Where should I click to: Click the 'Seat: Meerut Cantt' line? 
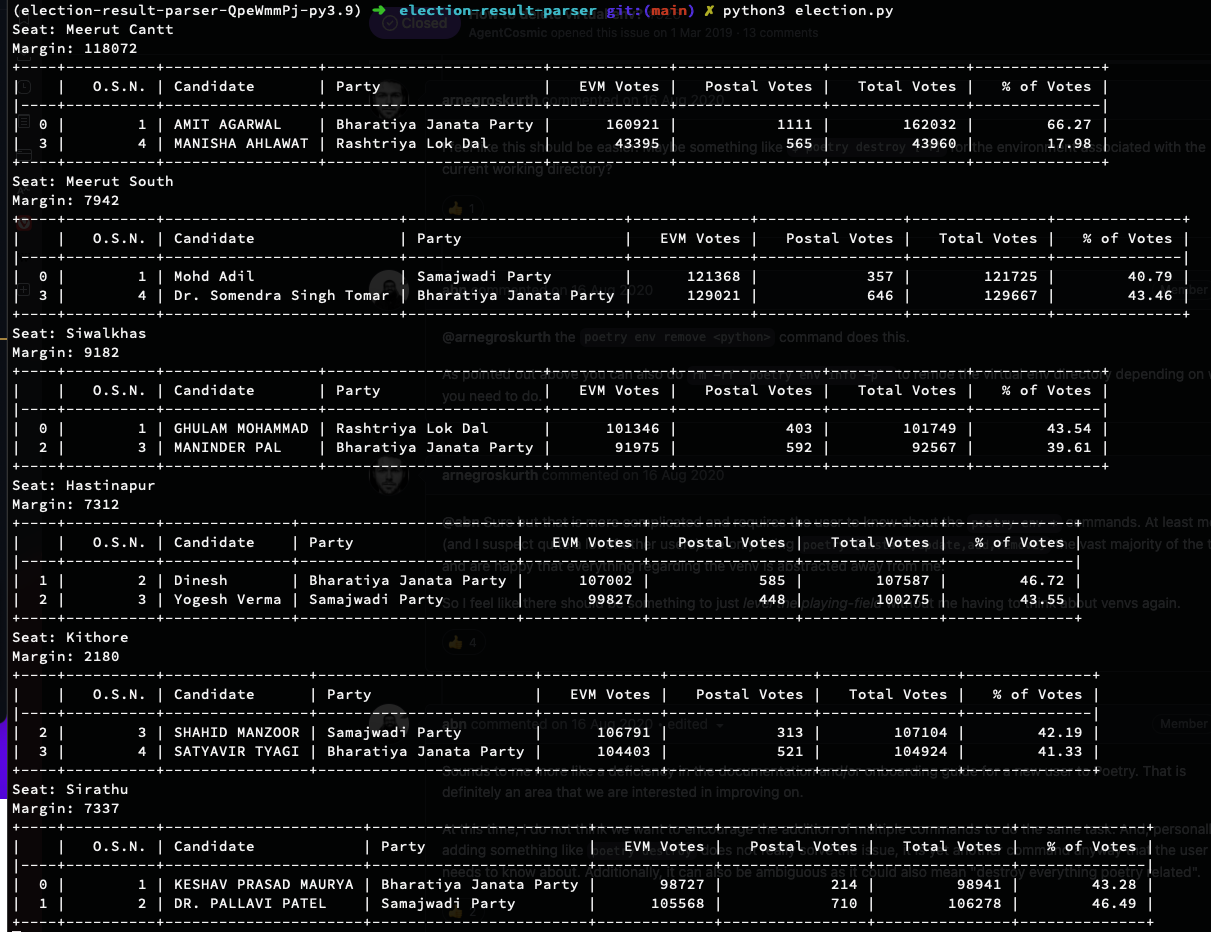pos(93,29)
